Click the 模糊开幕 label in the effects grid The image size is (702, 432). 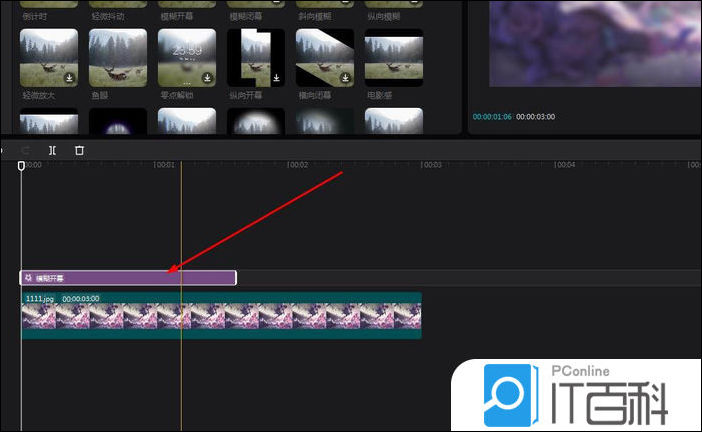click(x=177, y=17)
